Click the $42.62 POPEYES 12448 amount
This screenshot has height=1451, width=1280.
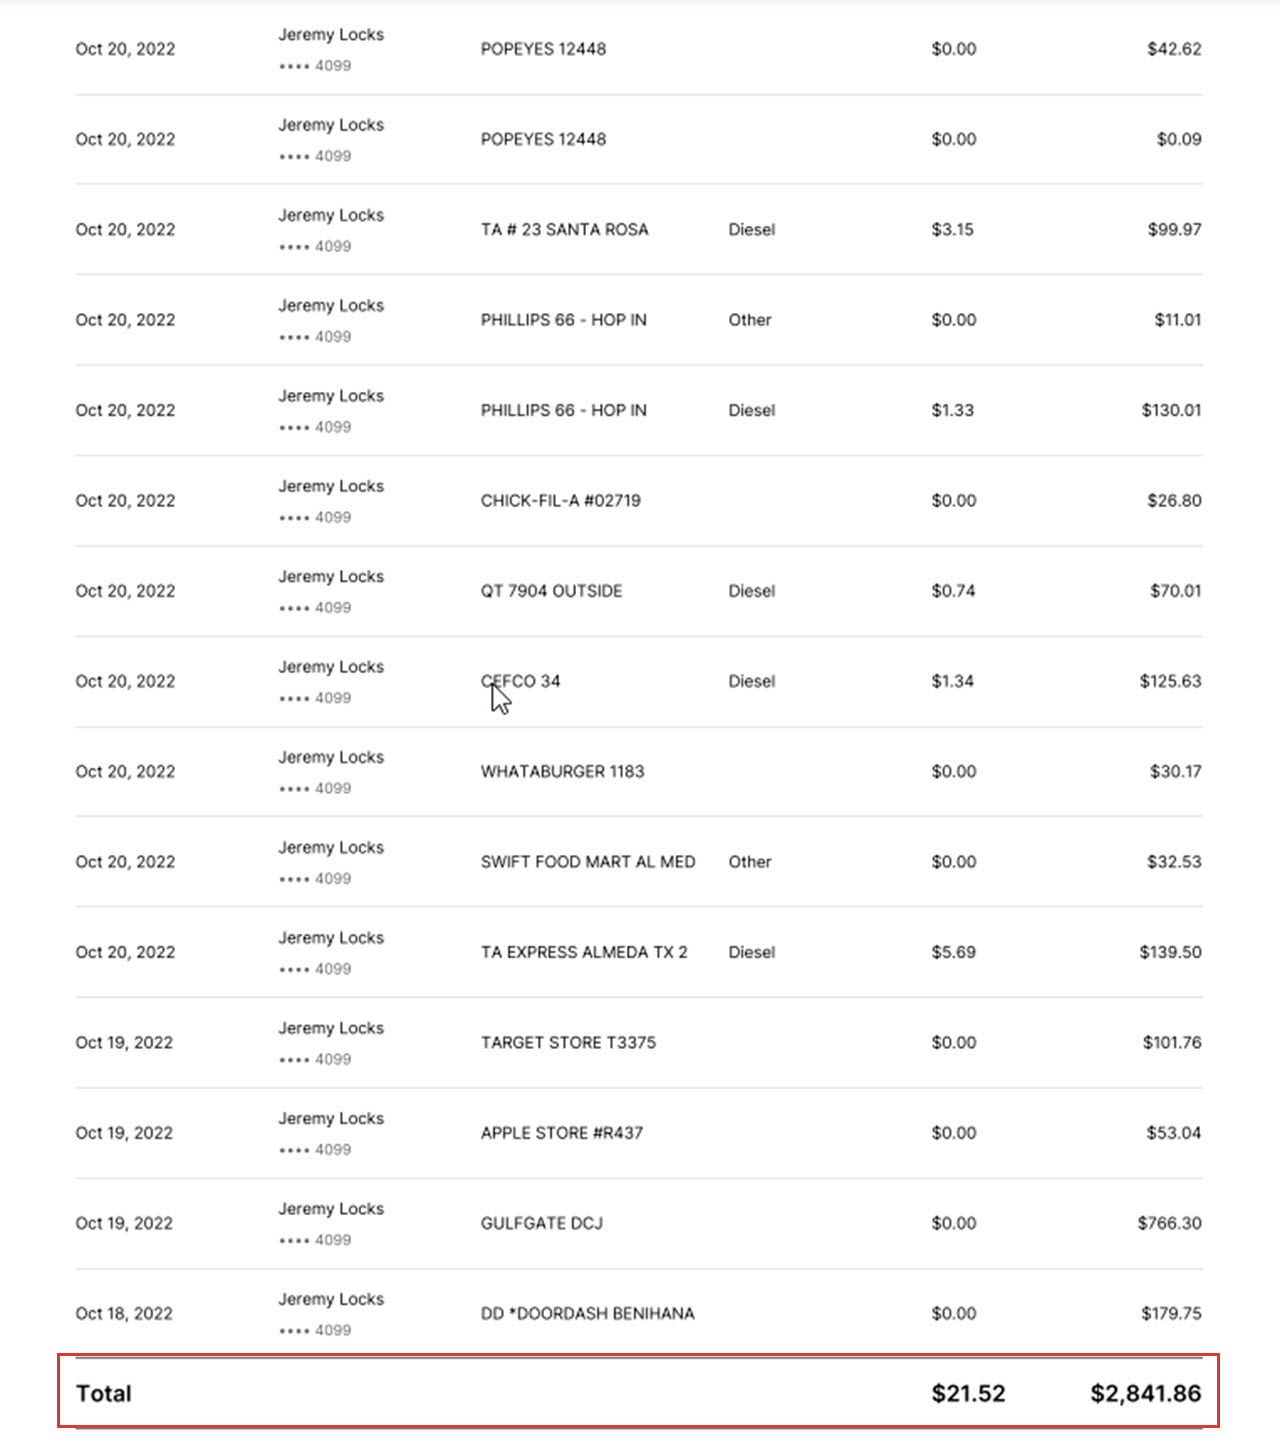1174,49
